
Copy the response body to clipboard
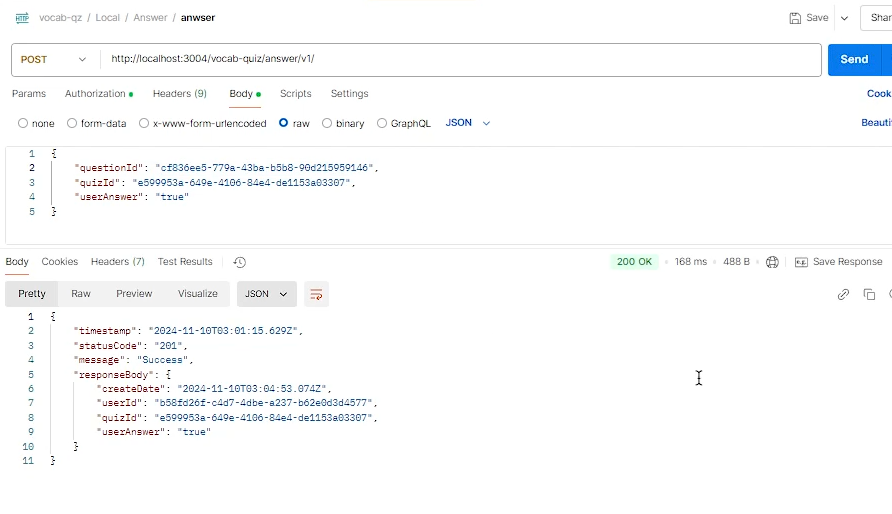[869, 295]
